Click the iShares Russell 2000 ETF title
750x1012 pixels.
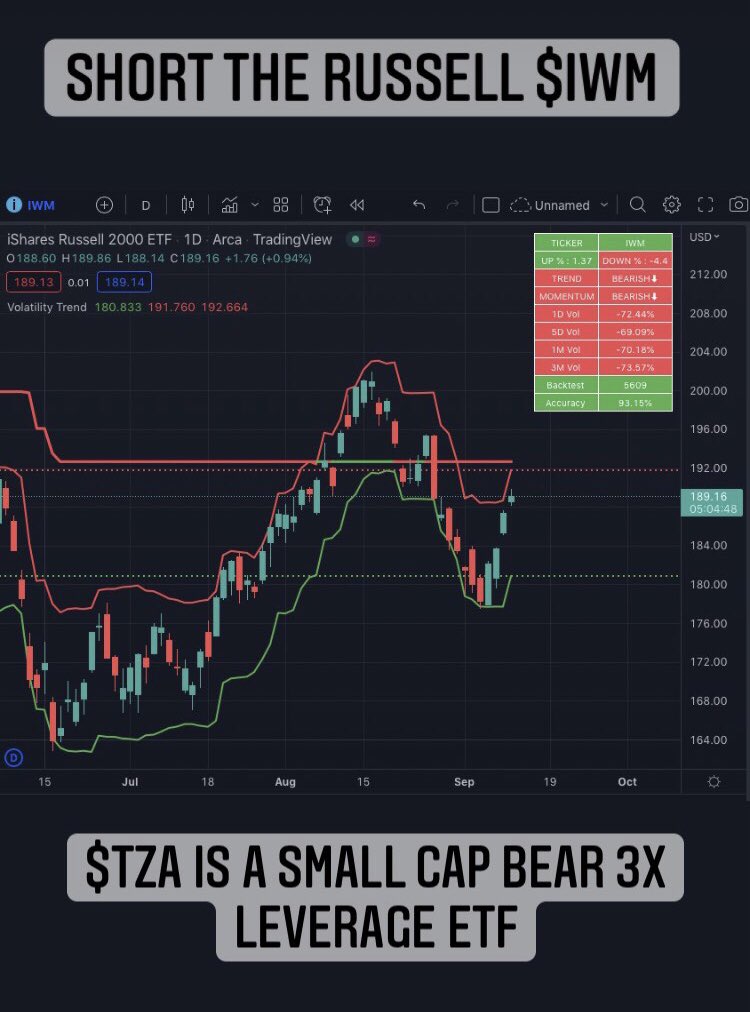coord(89,239)
